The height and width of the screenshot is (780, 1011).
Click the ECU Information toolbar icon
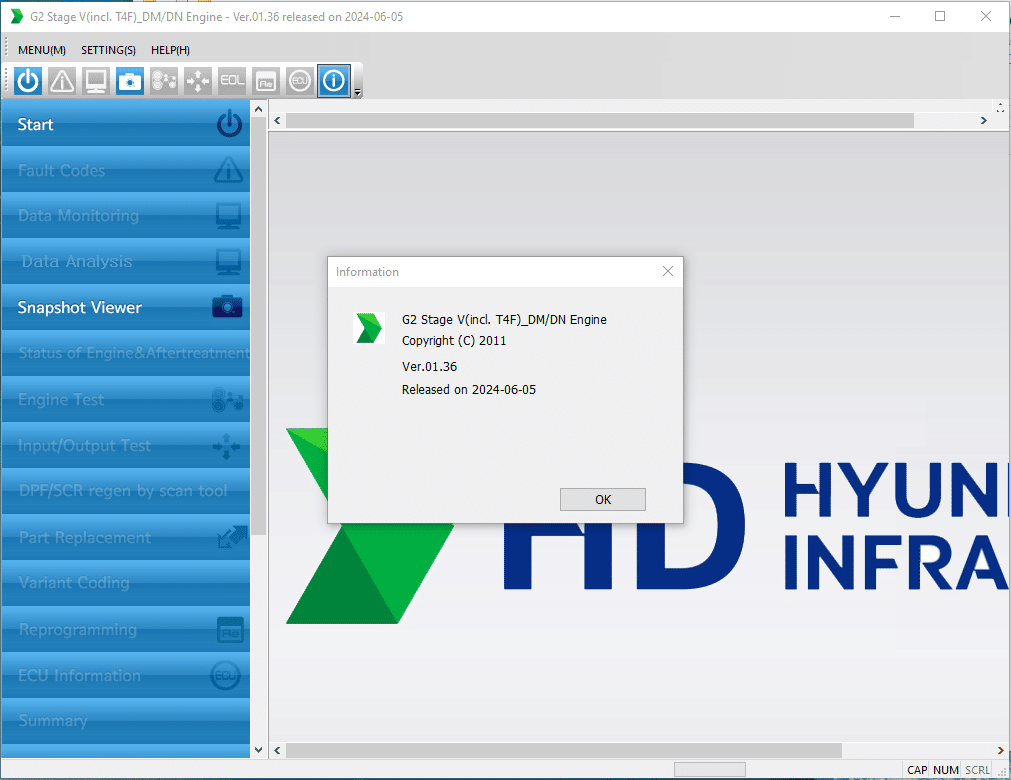(x=299, y=81)
